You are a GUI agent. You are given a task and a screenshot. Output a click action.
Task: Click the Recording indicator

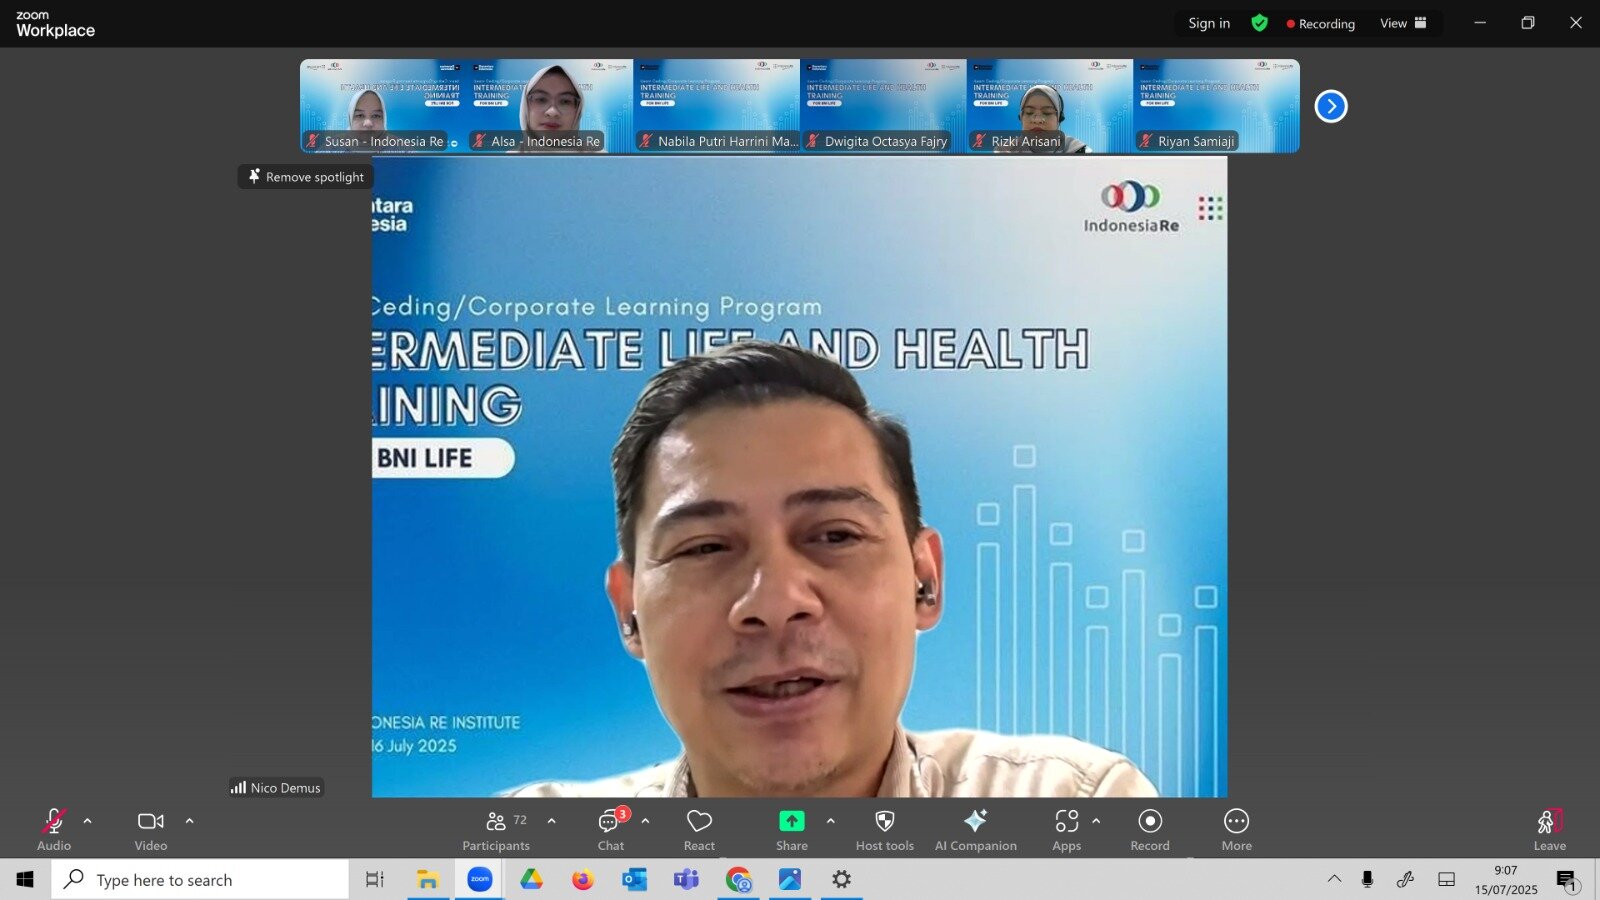(1321, 23)
